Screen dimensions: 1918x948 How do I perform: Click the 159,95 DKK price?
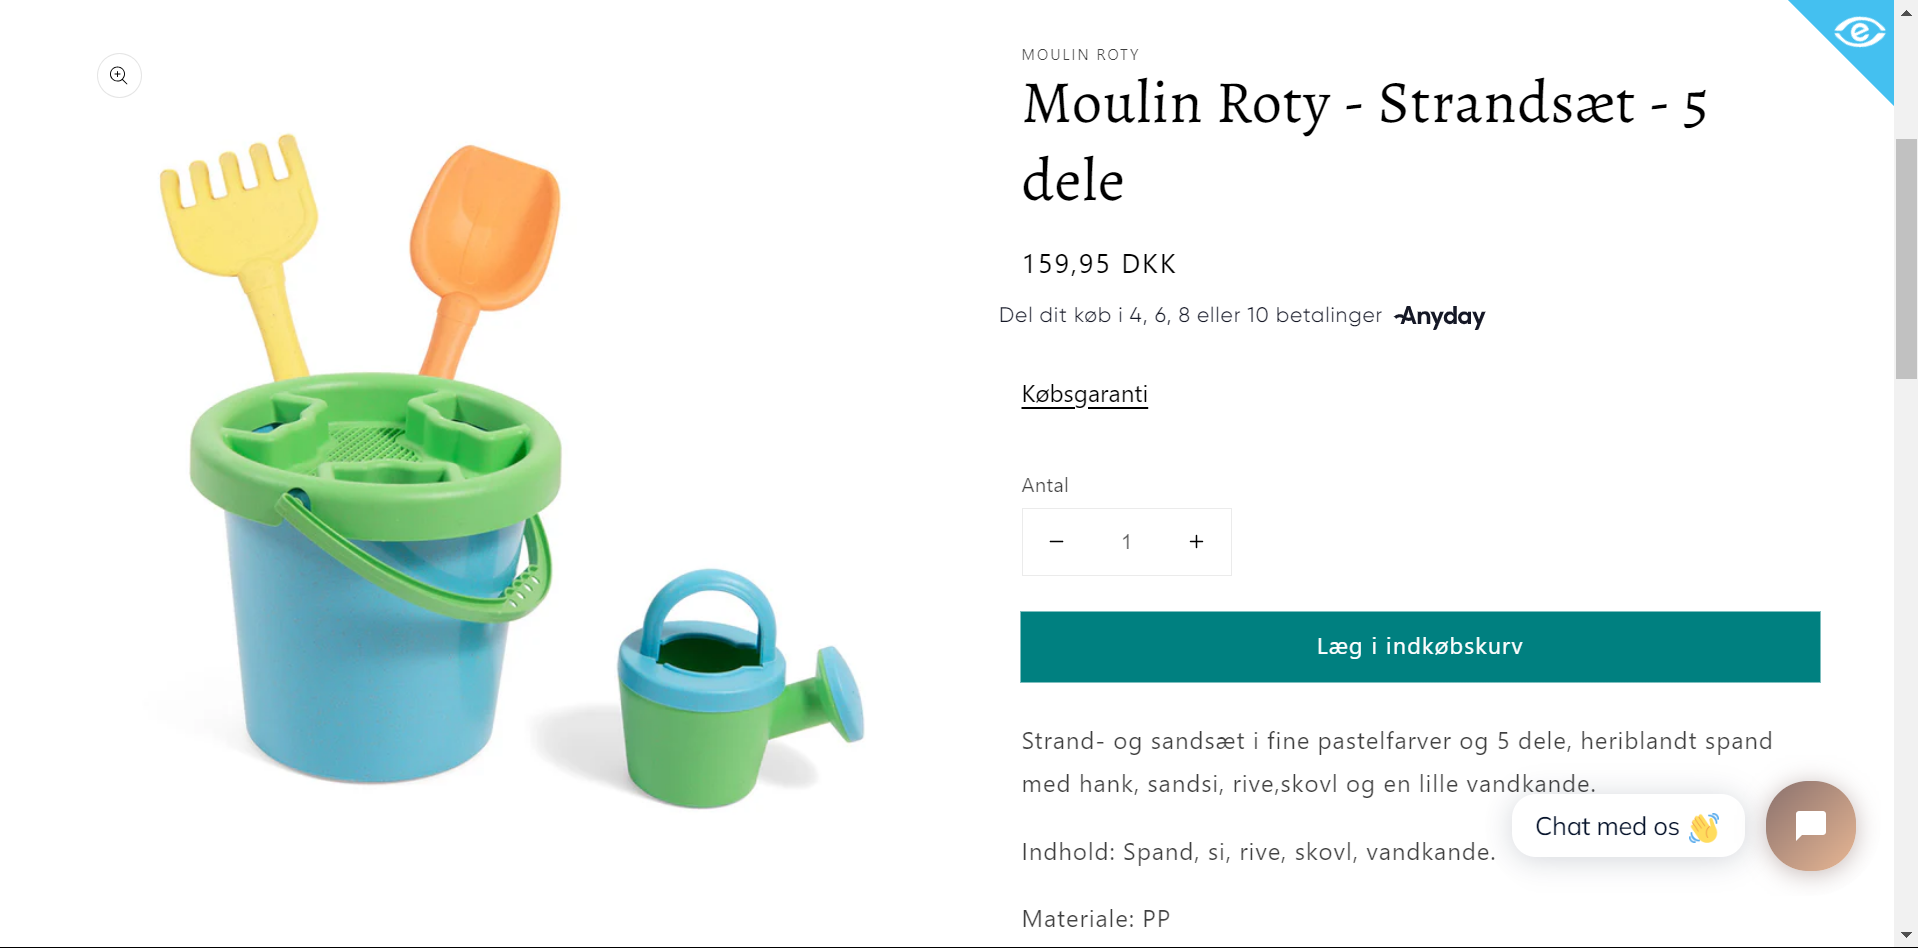pos(1098,264)
